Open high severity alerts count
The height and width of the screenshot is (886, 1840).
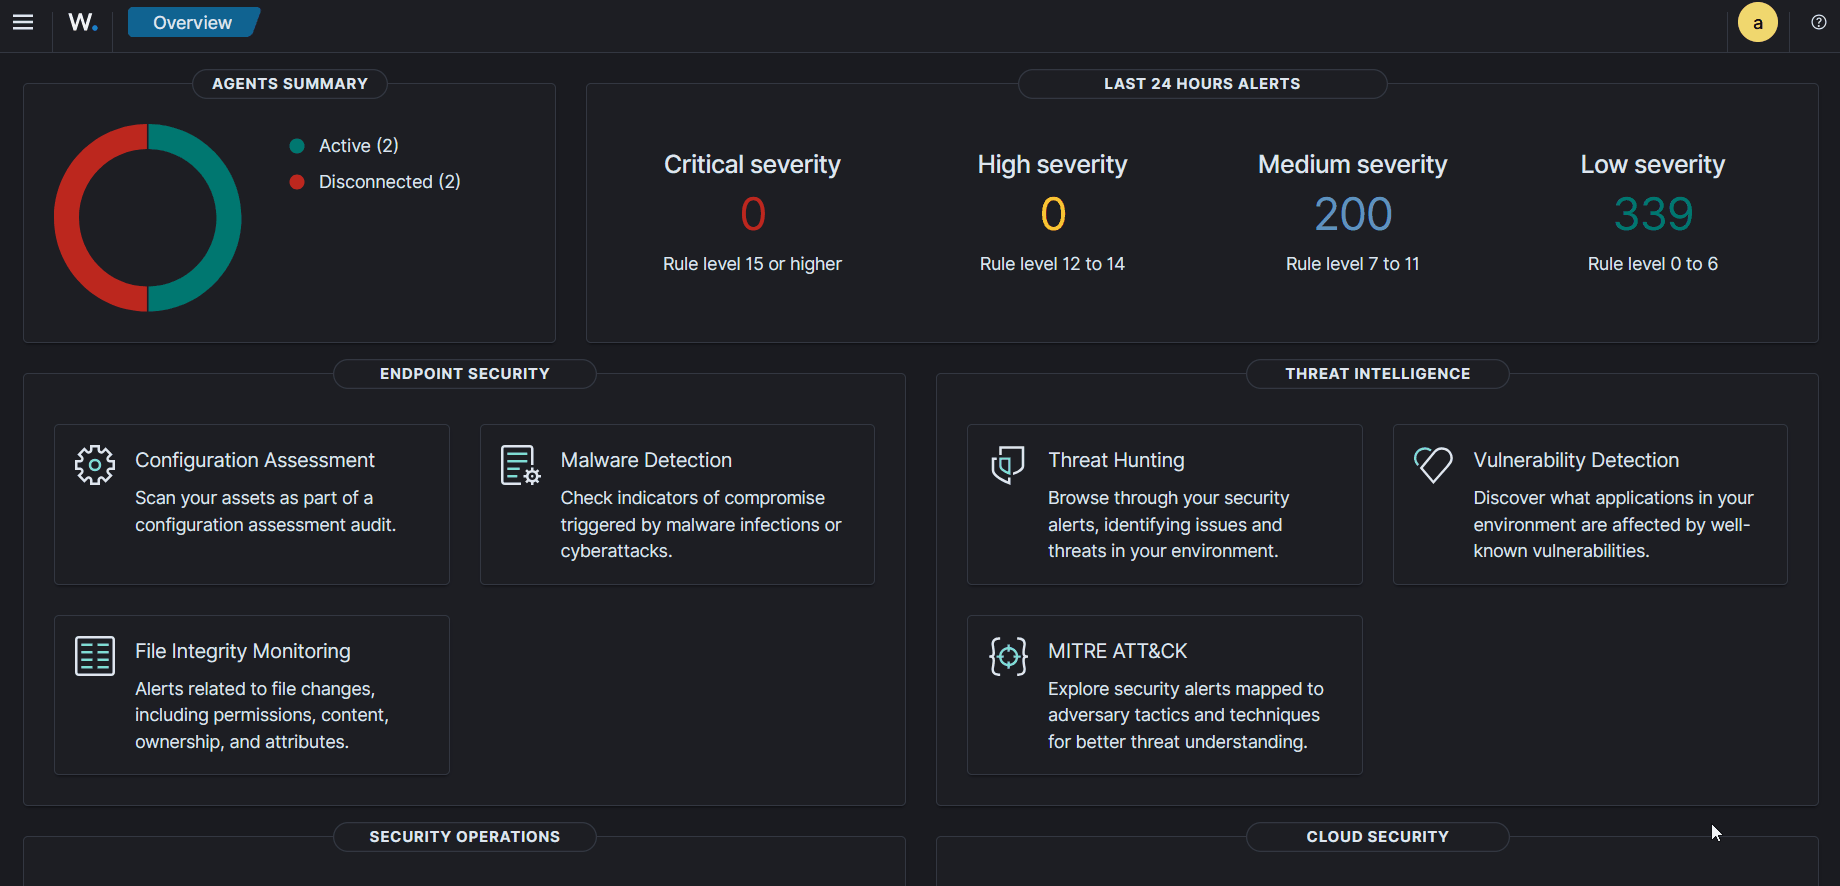[1052, 214]
